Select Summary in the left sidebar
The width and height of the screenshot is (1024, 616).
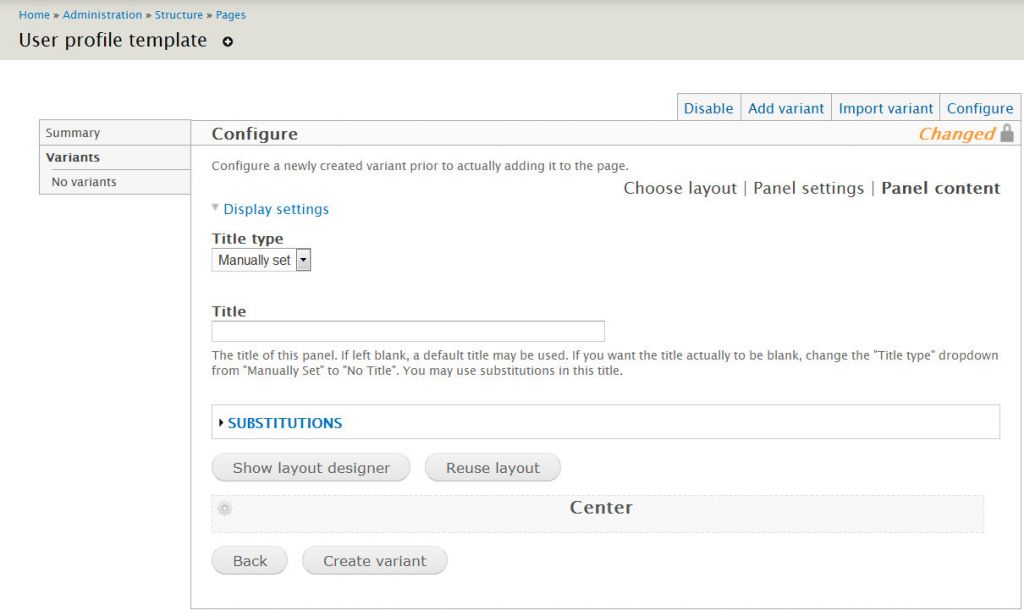coord(73,133)
